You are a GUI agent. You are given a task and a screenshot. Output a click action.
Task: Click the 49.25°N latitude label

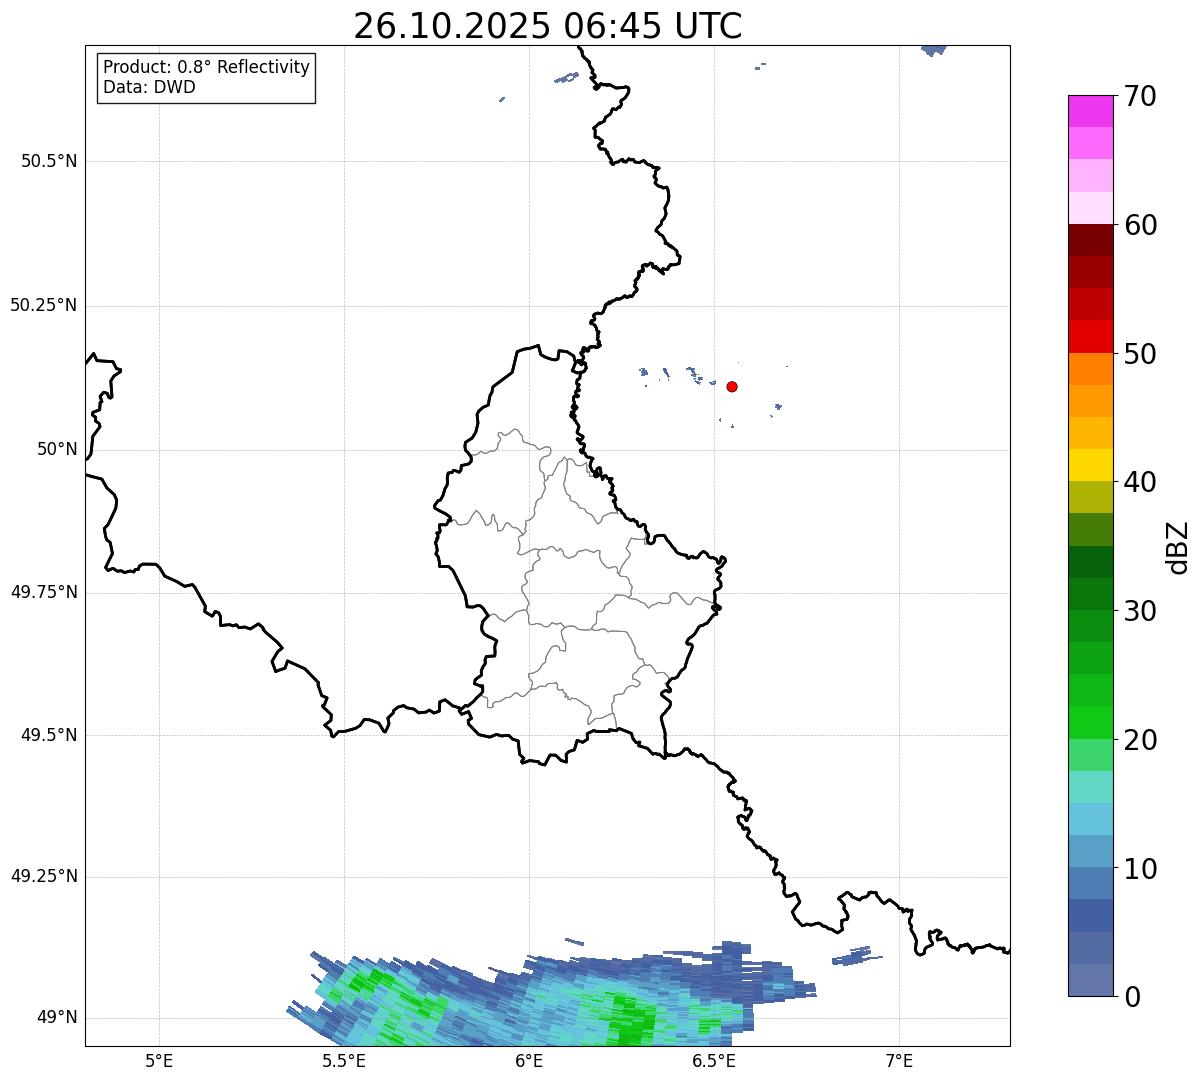44,876
